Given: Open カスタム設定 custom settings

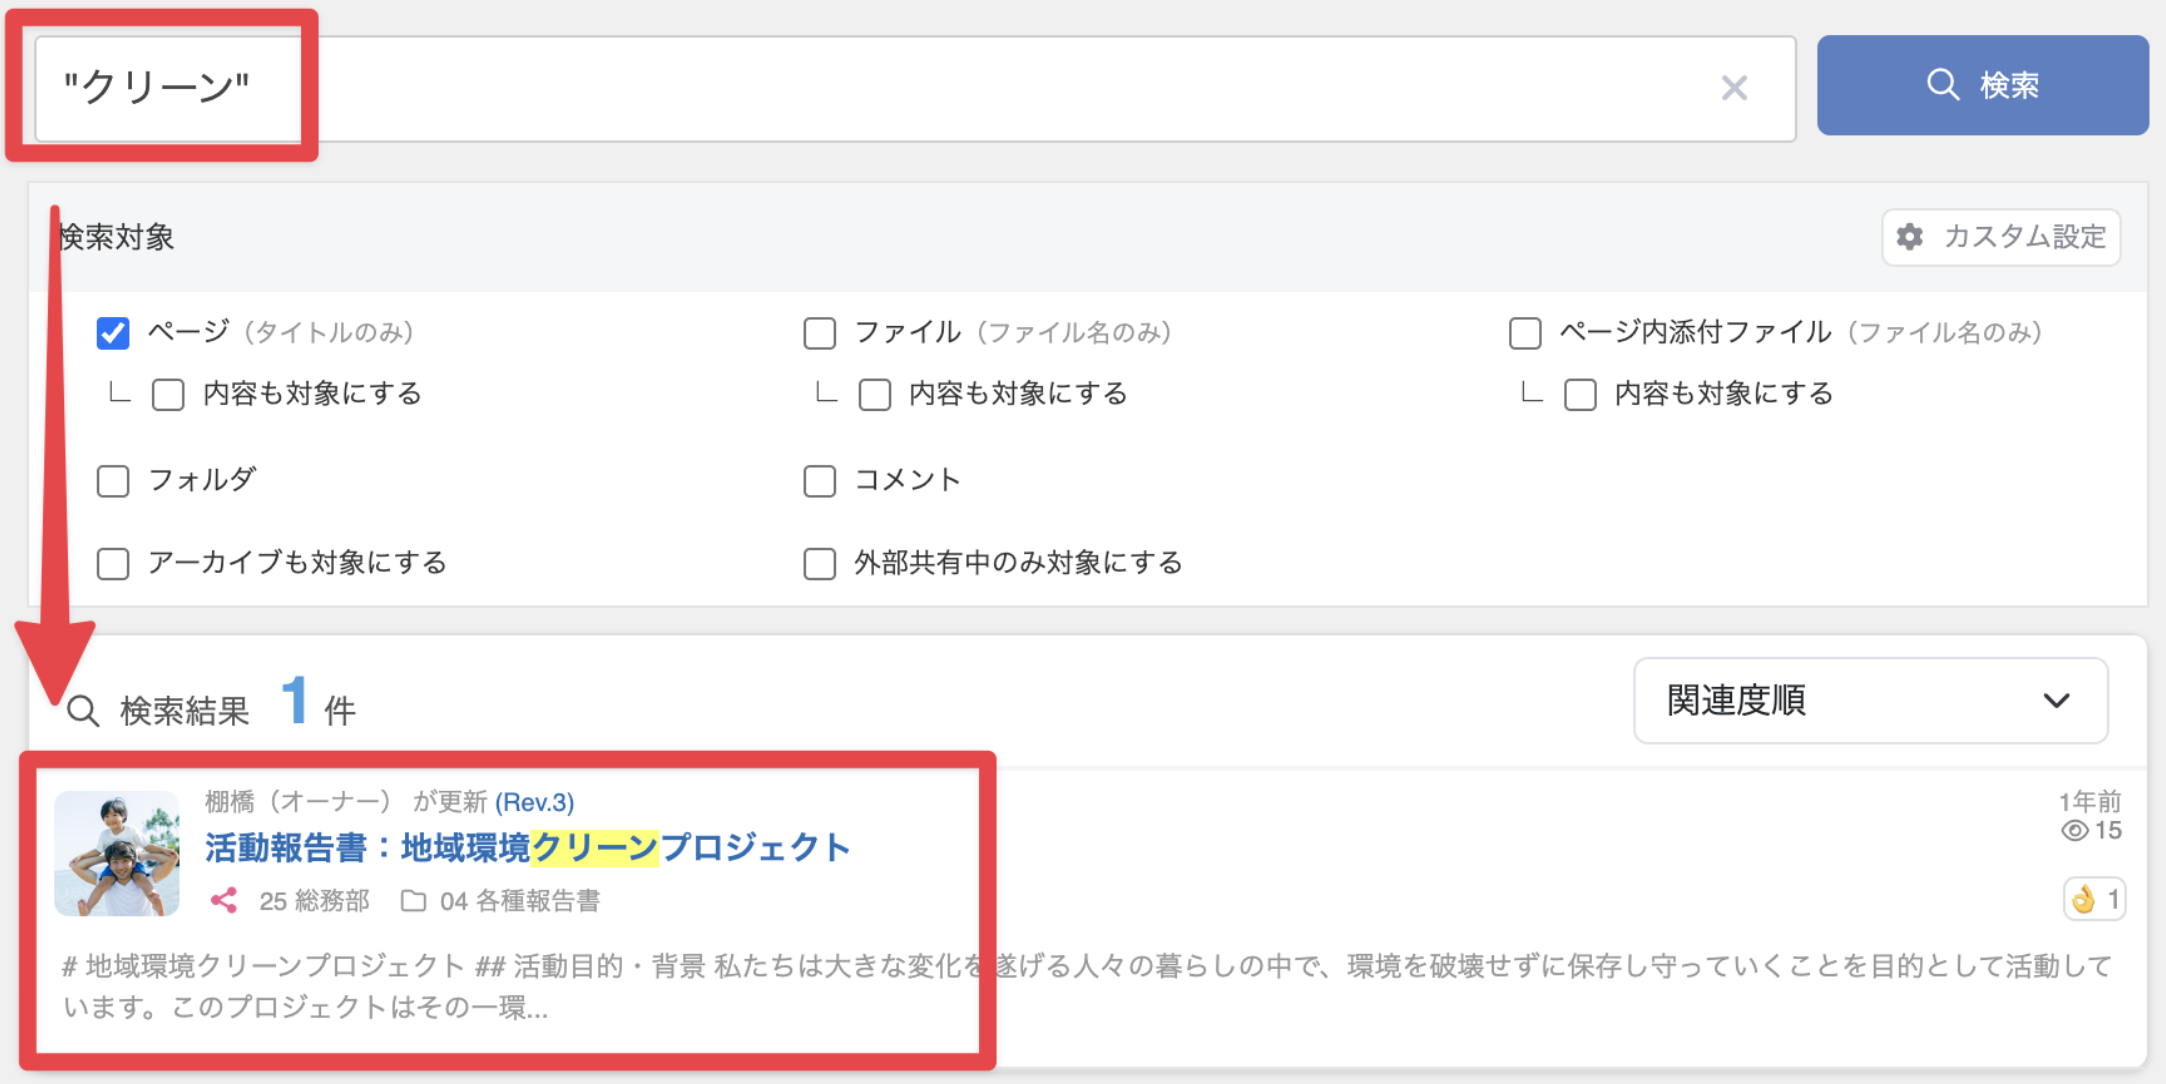Looking at the screenshot, I should pos(2001,237).
